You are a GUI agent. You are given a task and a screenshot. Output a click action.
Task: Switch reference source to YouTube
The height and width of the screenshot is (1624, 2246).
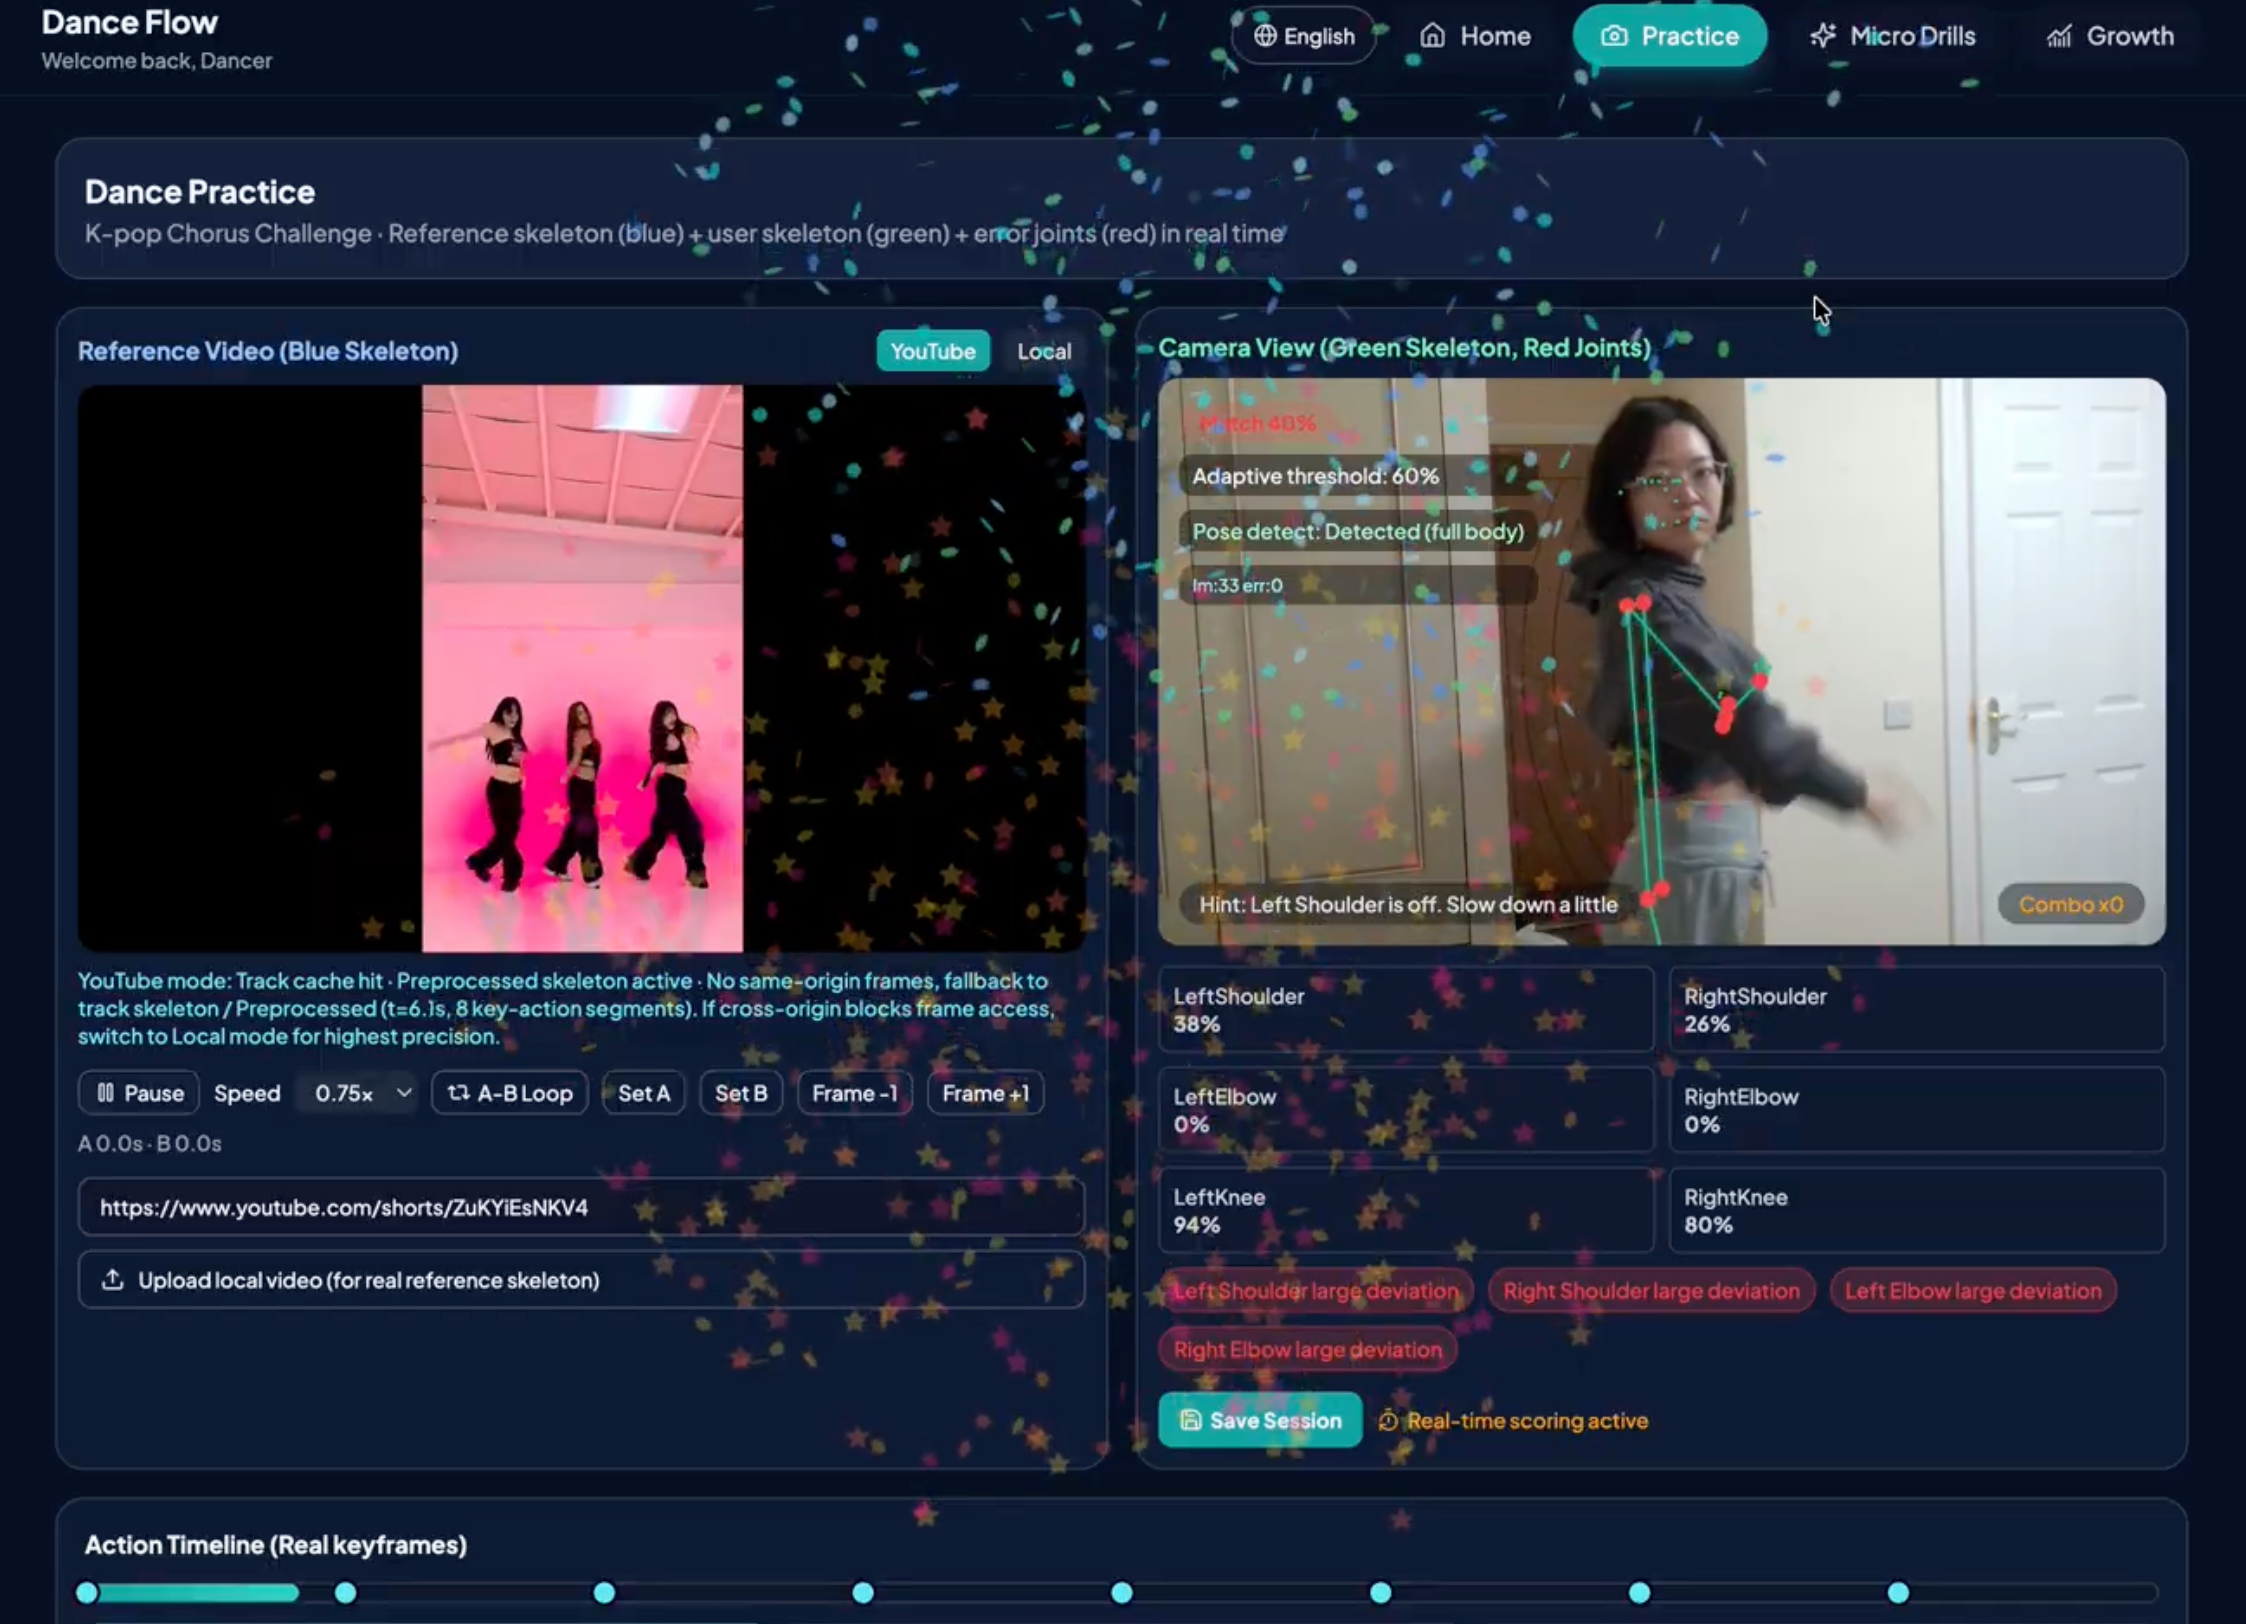tap(932, 351)
